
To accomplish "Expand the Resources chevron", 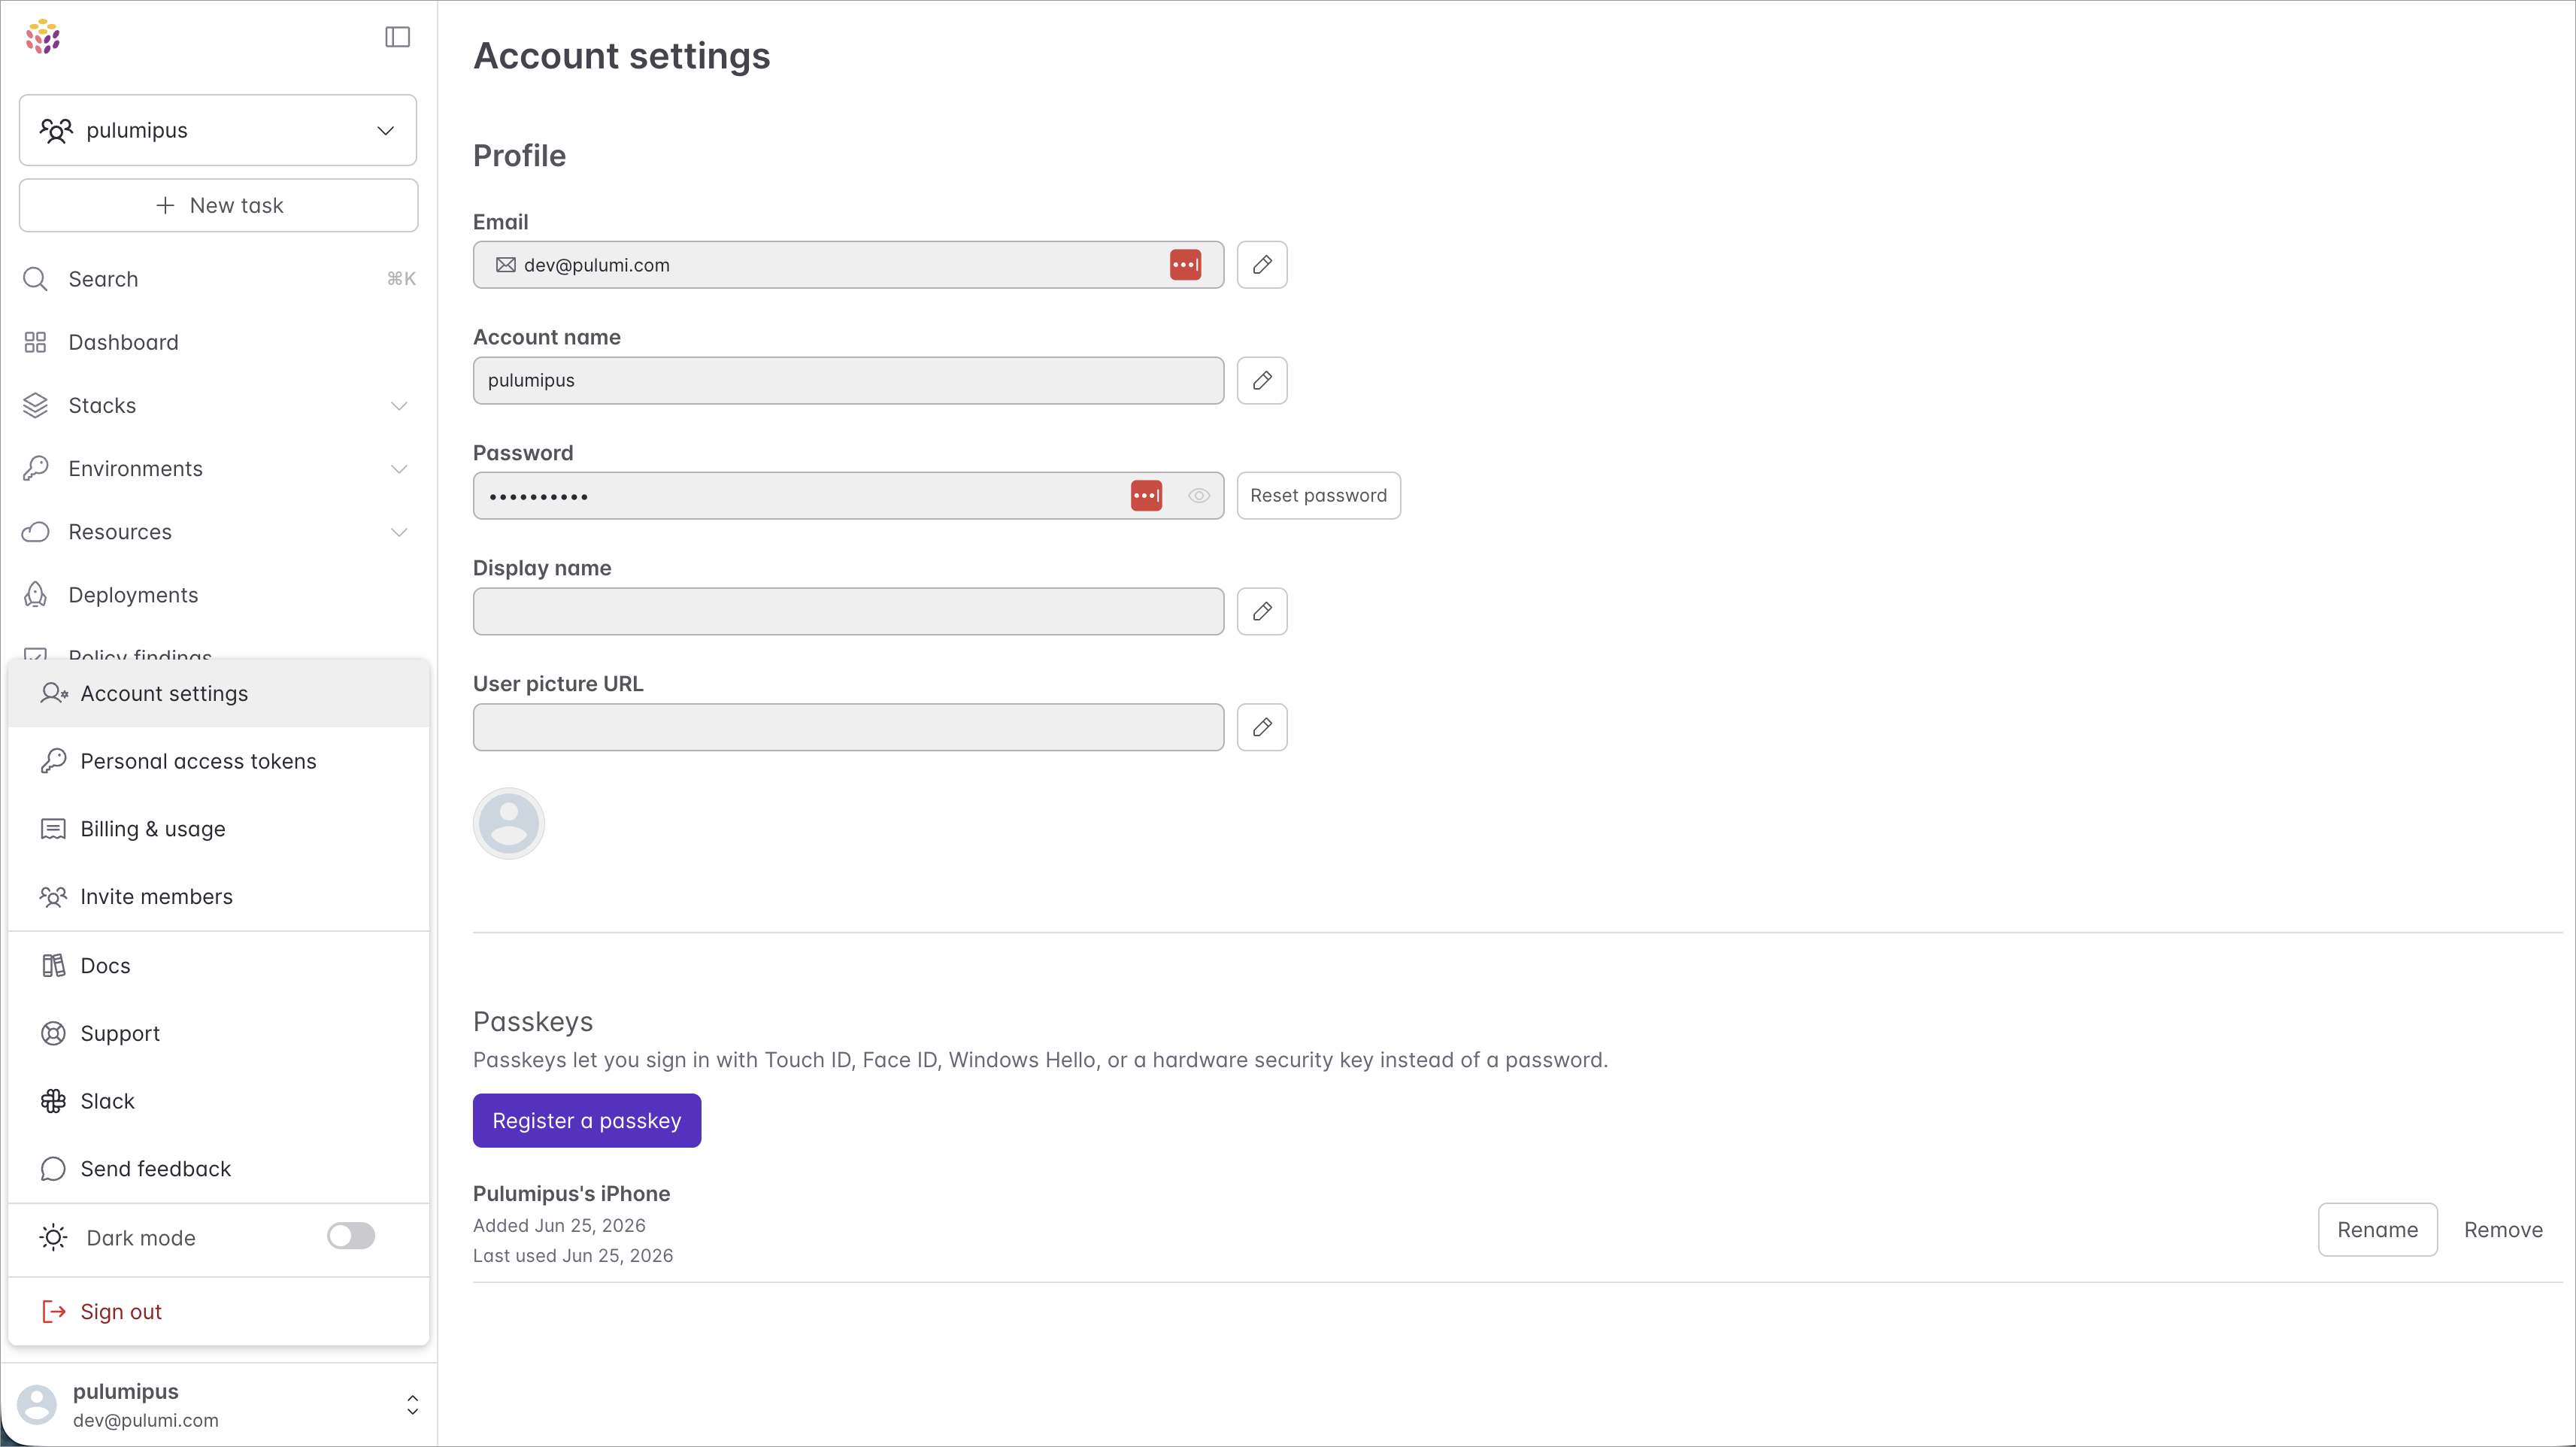I will pyautogui.click(x=399, y=532).
